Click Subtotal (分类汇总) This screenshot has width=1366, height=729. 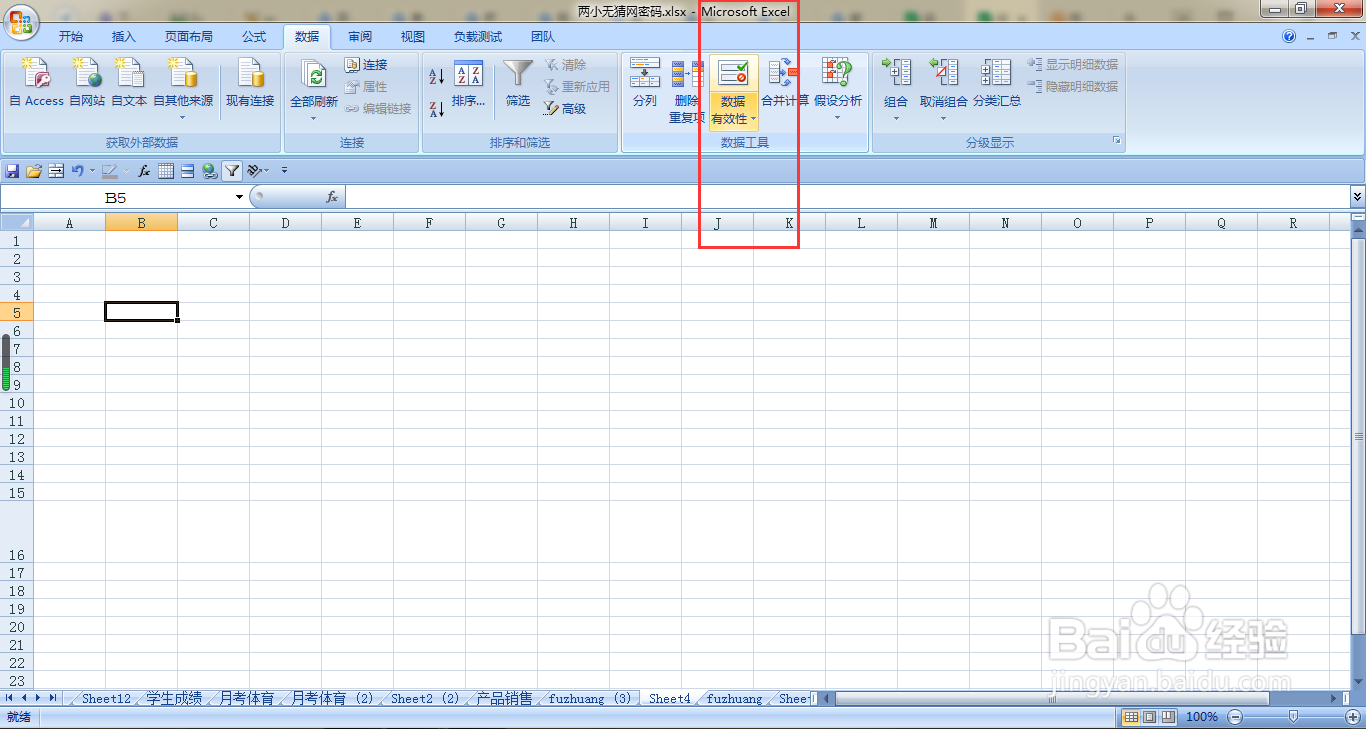(x=997, y=83)
